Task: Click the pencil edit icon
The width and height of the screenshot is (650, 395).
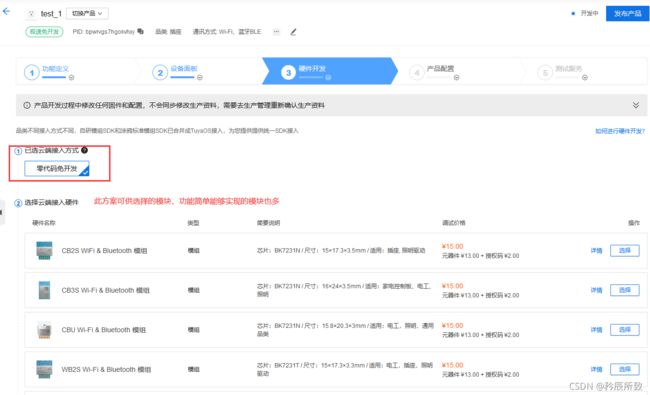Action: [293, 32]
